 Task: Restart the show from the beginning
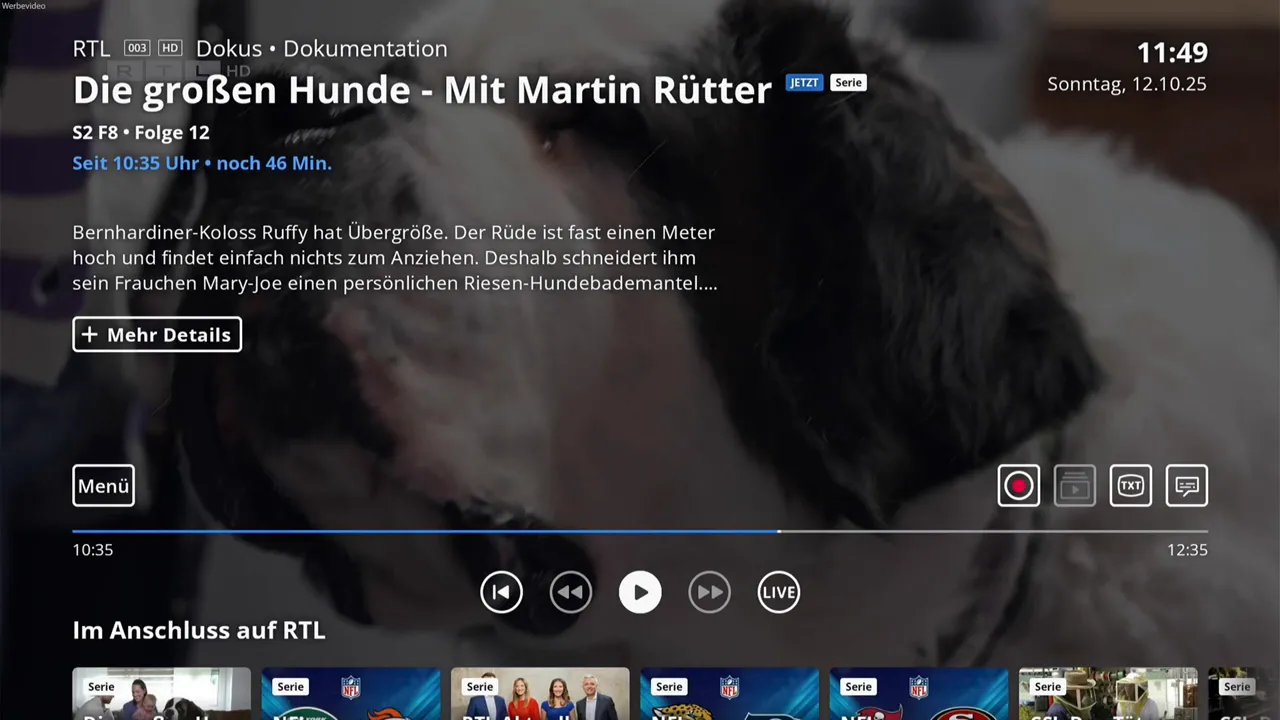tap(501, 591)
